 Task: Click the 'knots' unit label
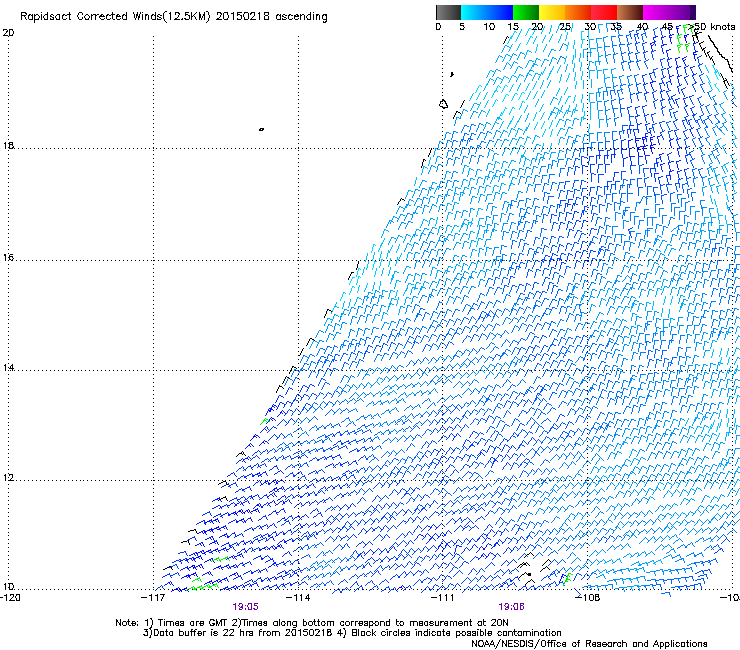point(723,27)
